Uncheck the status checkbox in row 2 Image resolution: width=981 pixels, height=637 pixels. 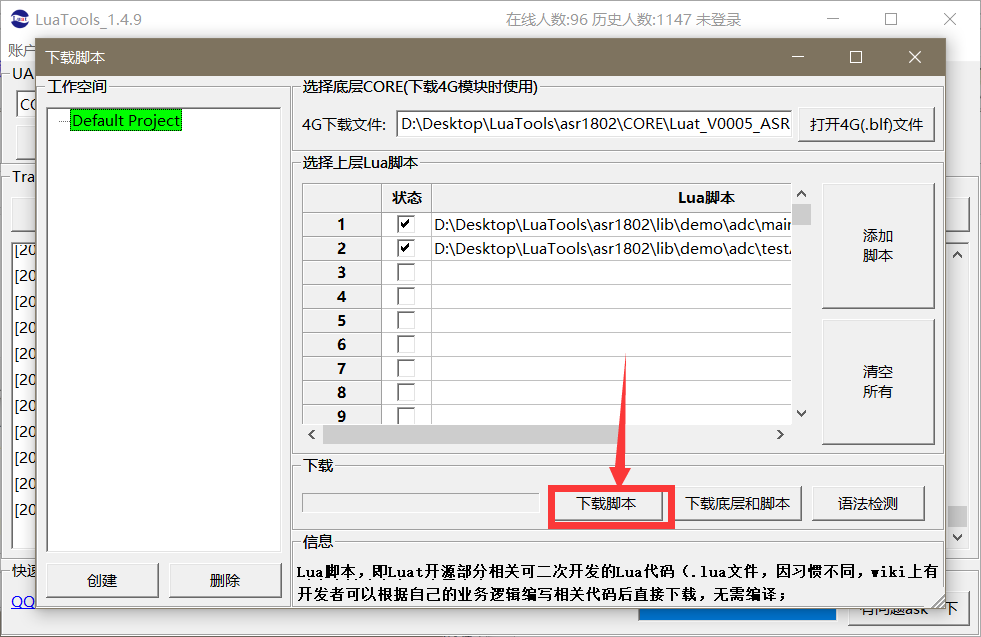click(406, 248)
